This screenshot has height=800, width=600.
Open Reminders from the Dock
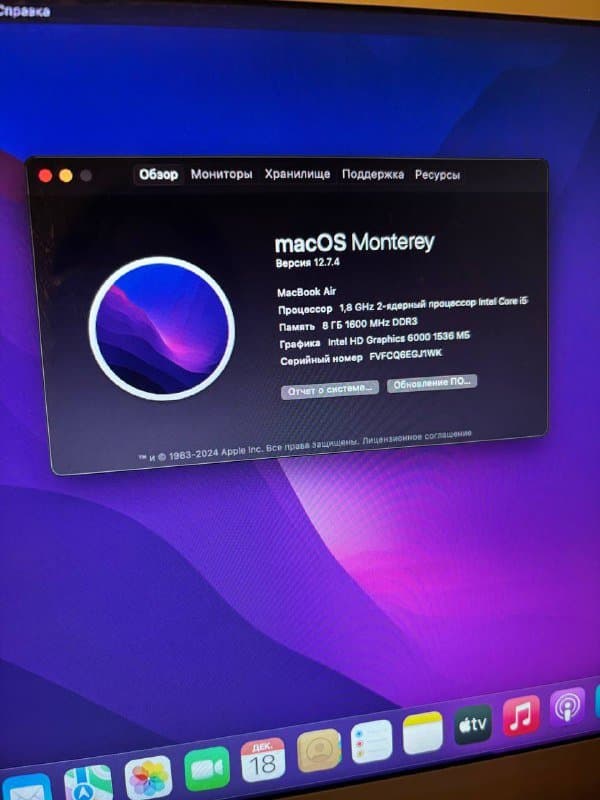[x=371, y=741]
